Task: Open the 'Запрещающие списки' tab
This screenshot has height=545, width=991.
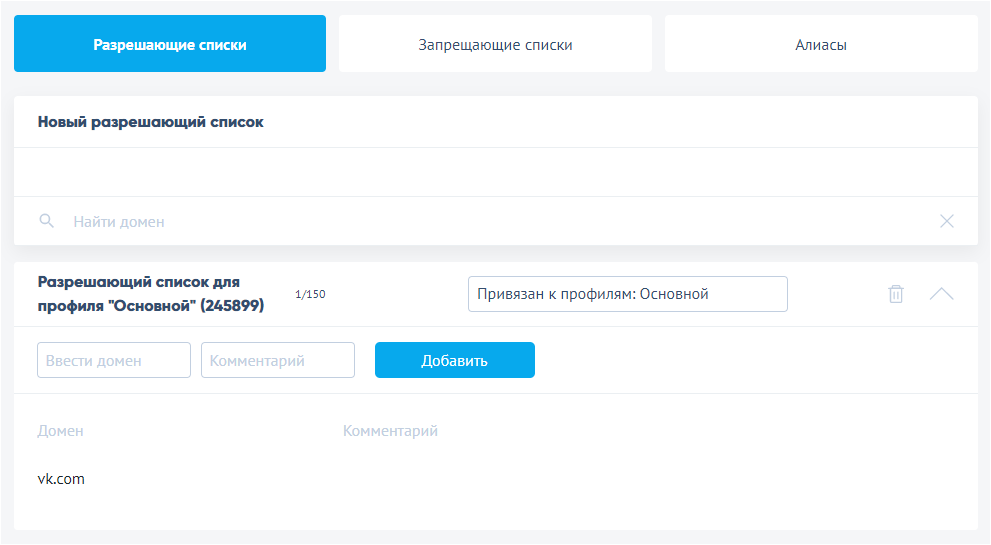Action: 495,44
